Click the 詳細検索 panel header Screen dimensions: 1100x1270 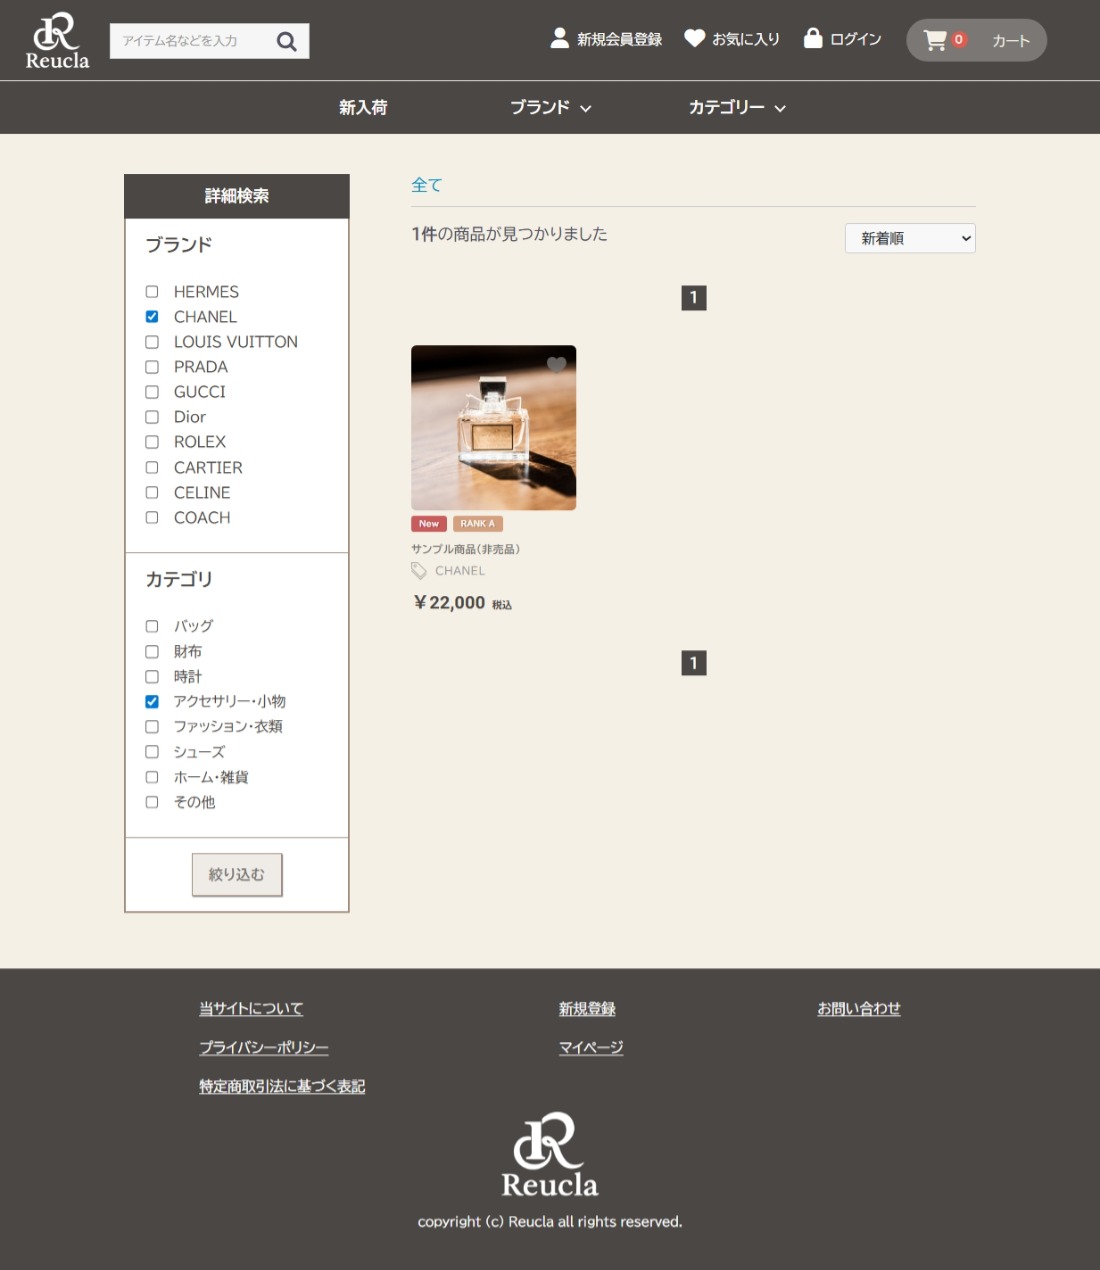coord(237,196)
